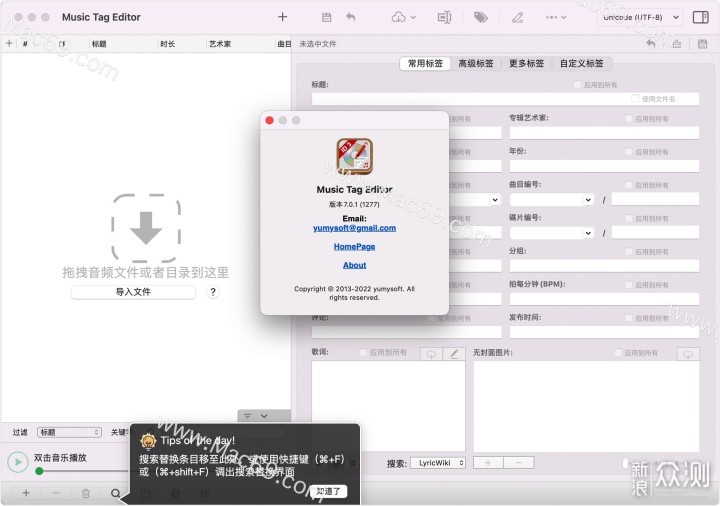Image resolution: width=720 pixels, height=506 pixels.
Task: Click the minus icon in bottom-left toolbar
Action: (x=56, y=493)
